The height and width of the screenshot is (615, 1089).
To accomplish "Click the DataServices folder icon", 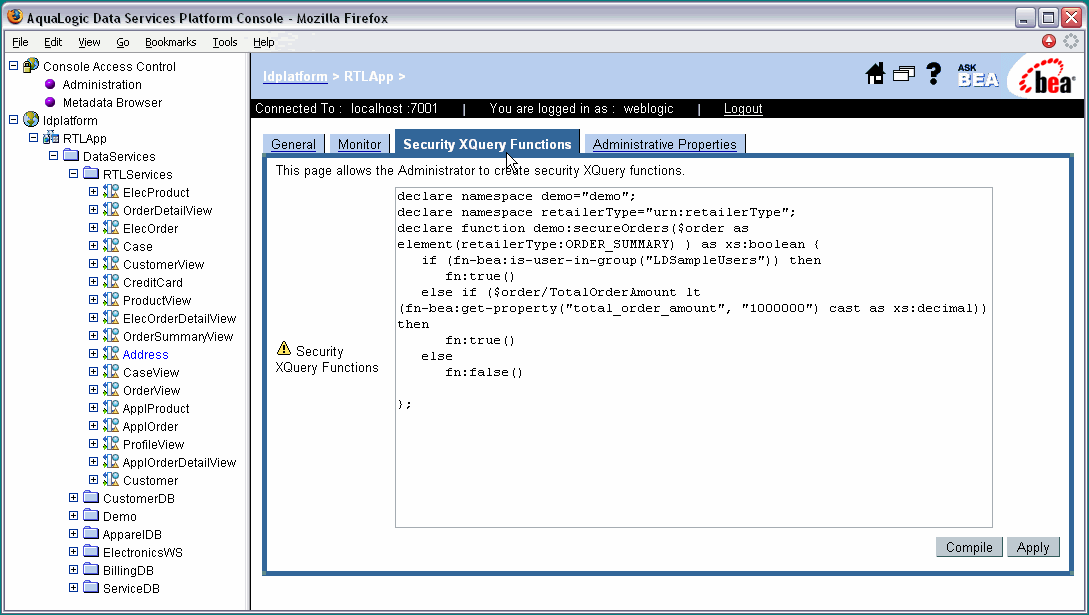I will coord(71,155).
